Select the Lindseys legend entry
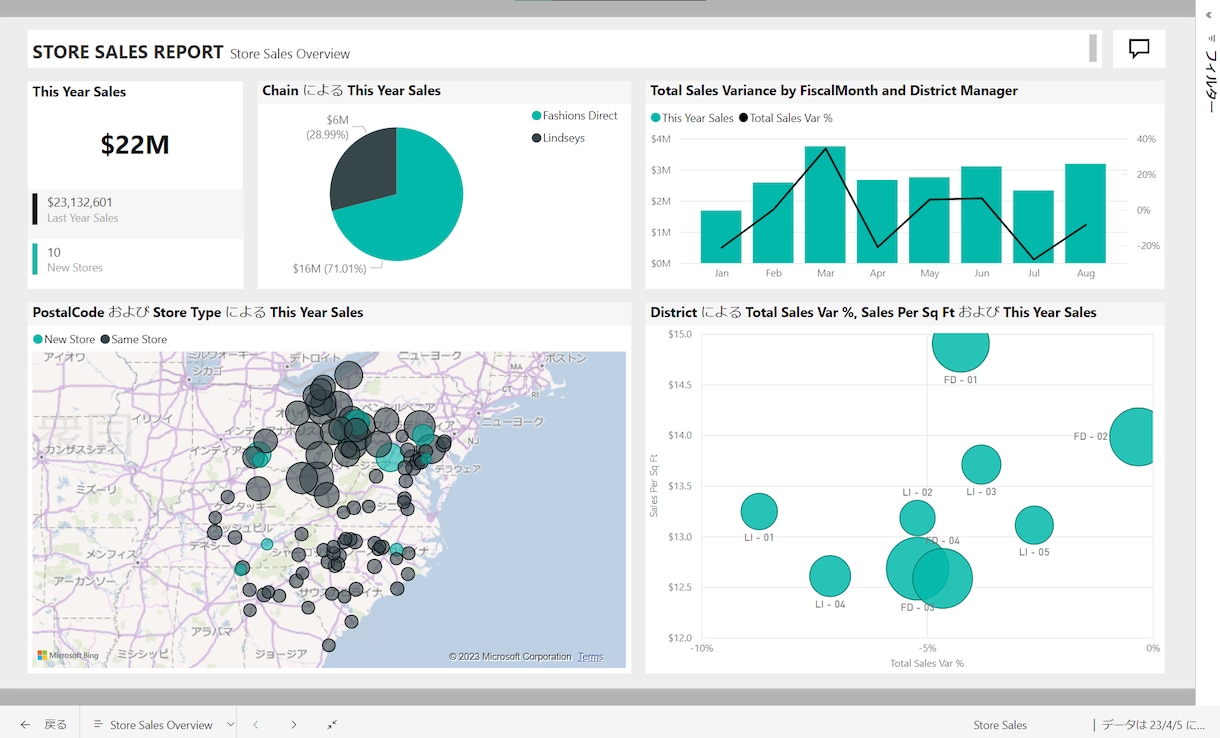Image resolution: width=1220 pixels, height=738 pixels. pyautogui.click(x=558, y=138)
